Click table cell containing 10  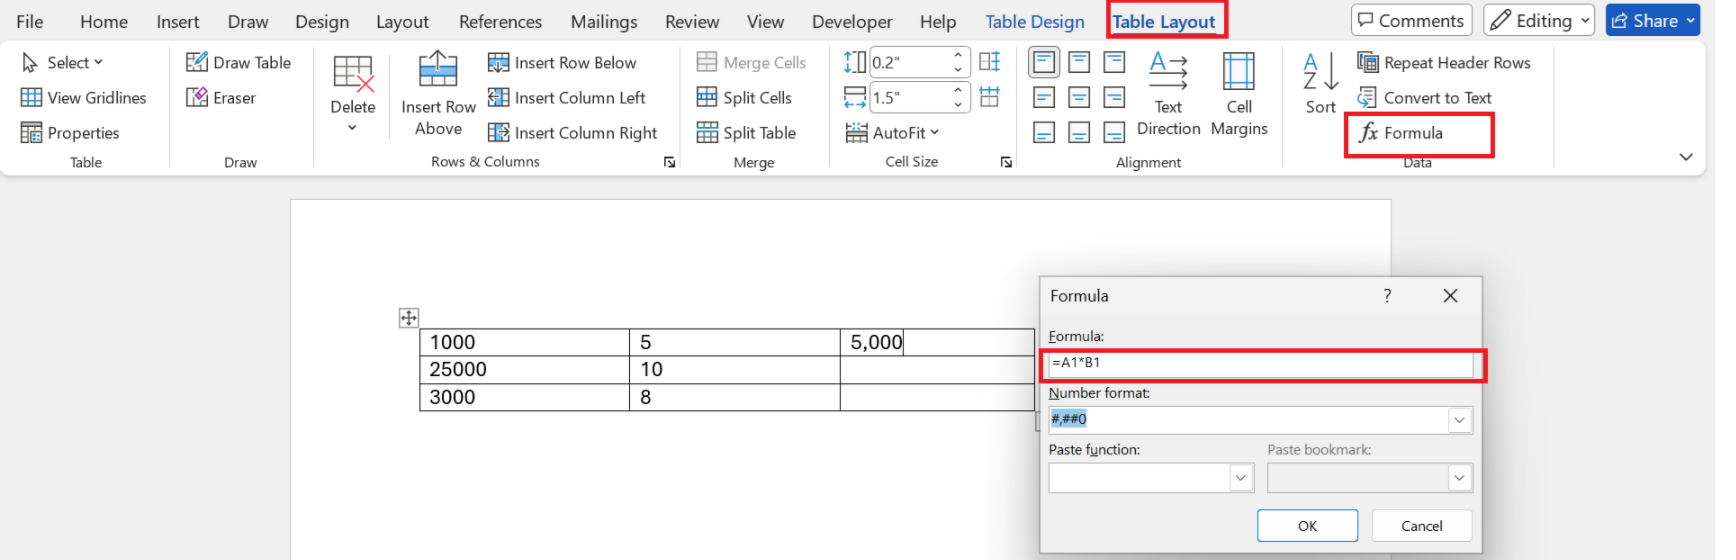click(x=734, y=370)
